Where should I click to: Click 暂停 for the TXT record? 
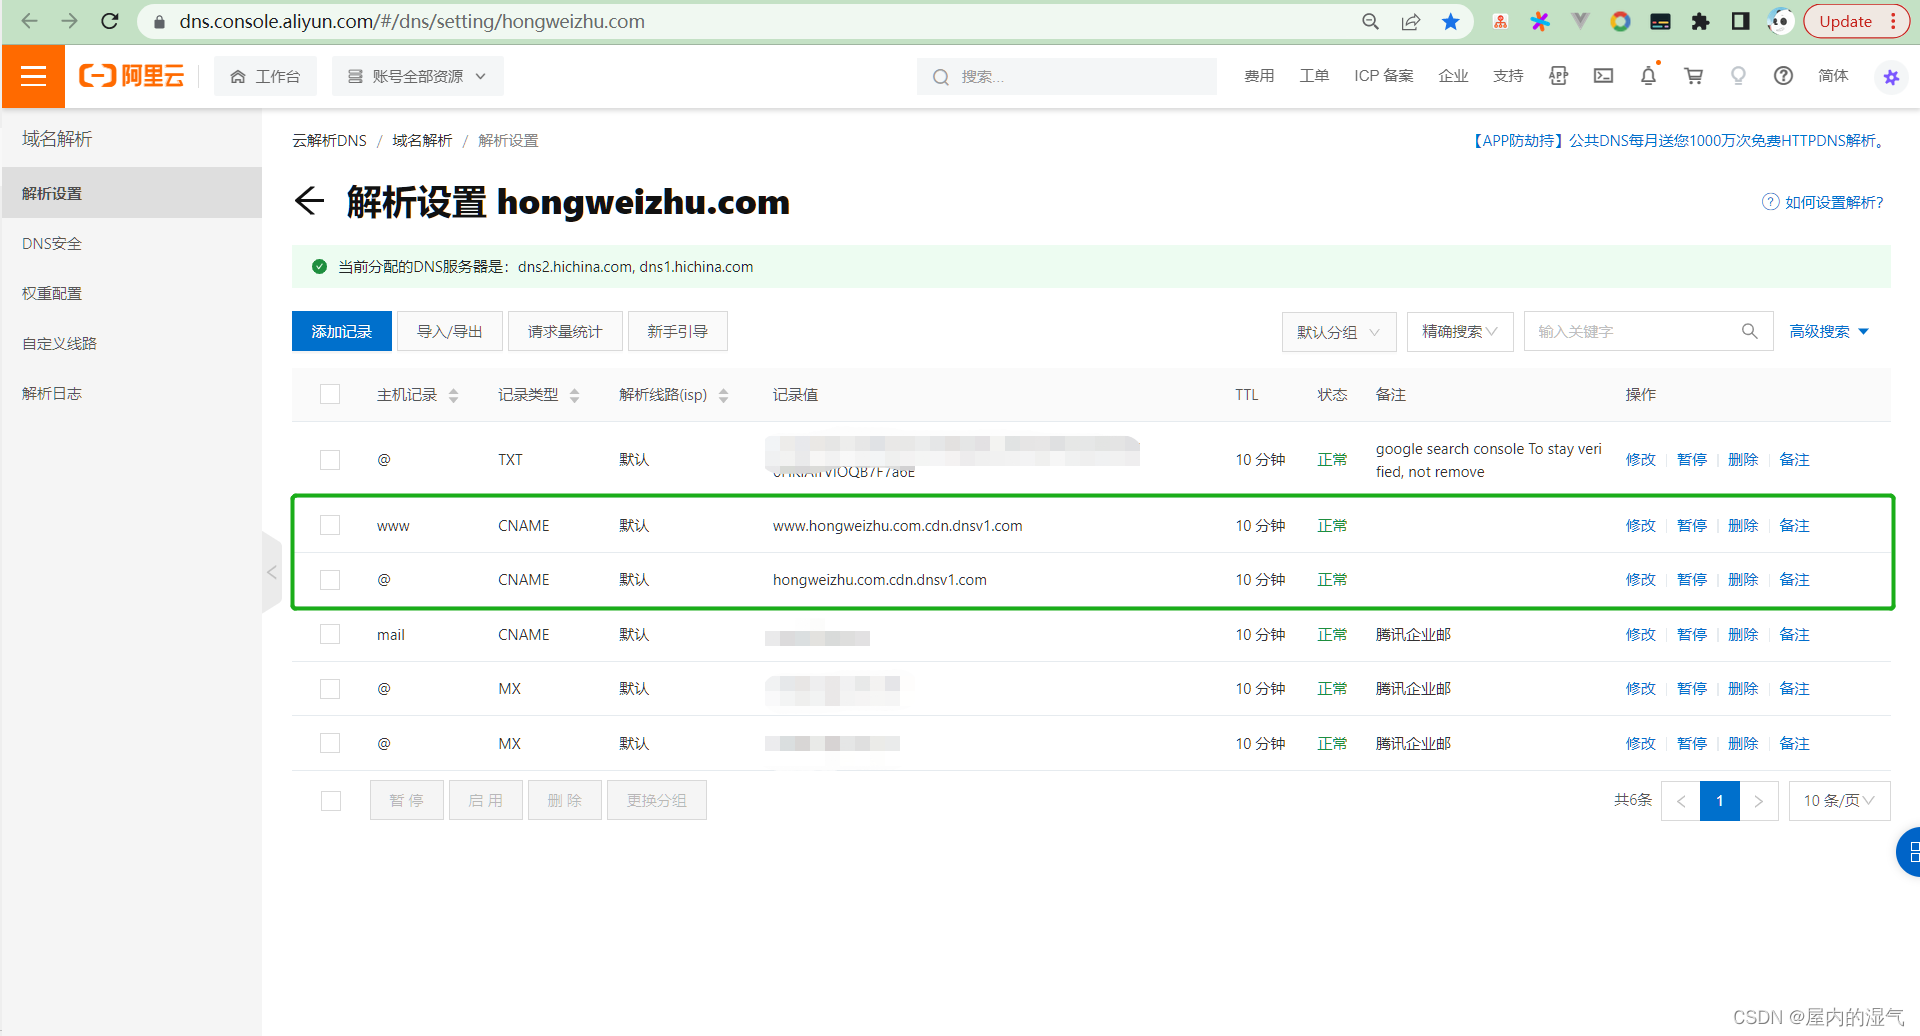click(1692, 459)
